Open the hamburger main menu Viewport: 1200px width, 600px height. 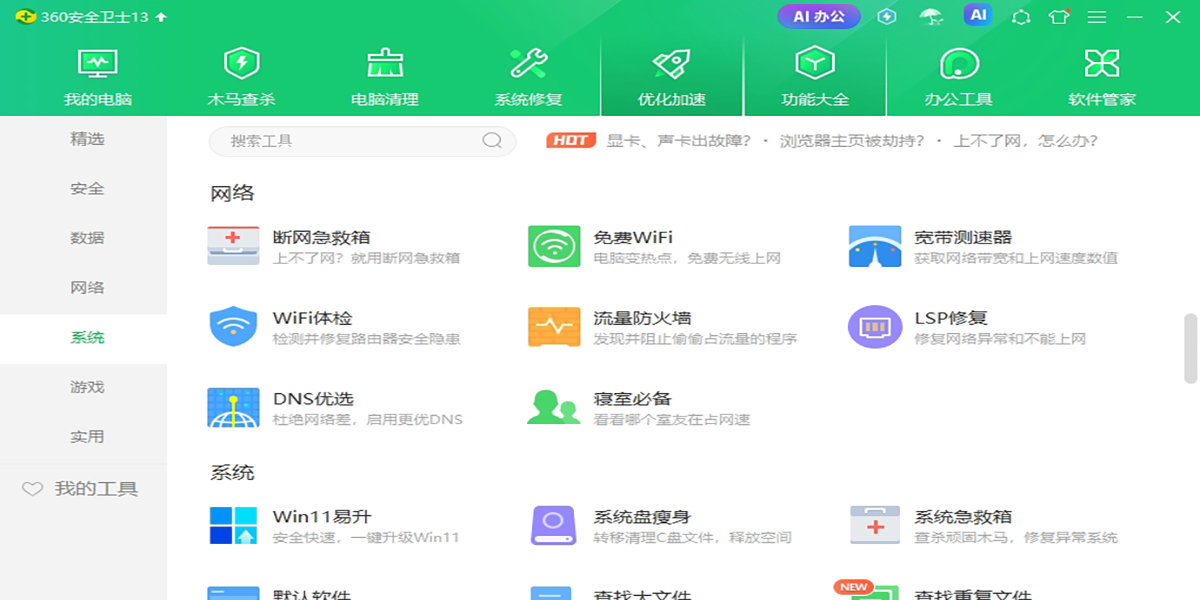tap(1097, 17)
